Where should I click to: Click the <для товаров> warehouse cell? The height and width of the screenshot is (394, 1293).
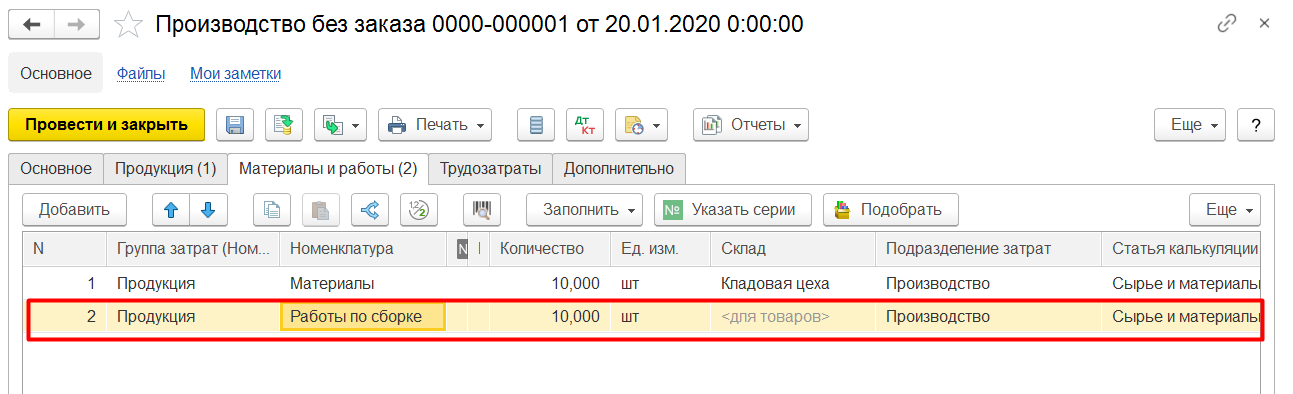point(792,317)
